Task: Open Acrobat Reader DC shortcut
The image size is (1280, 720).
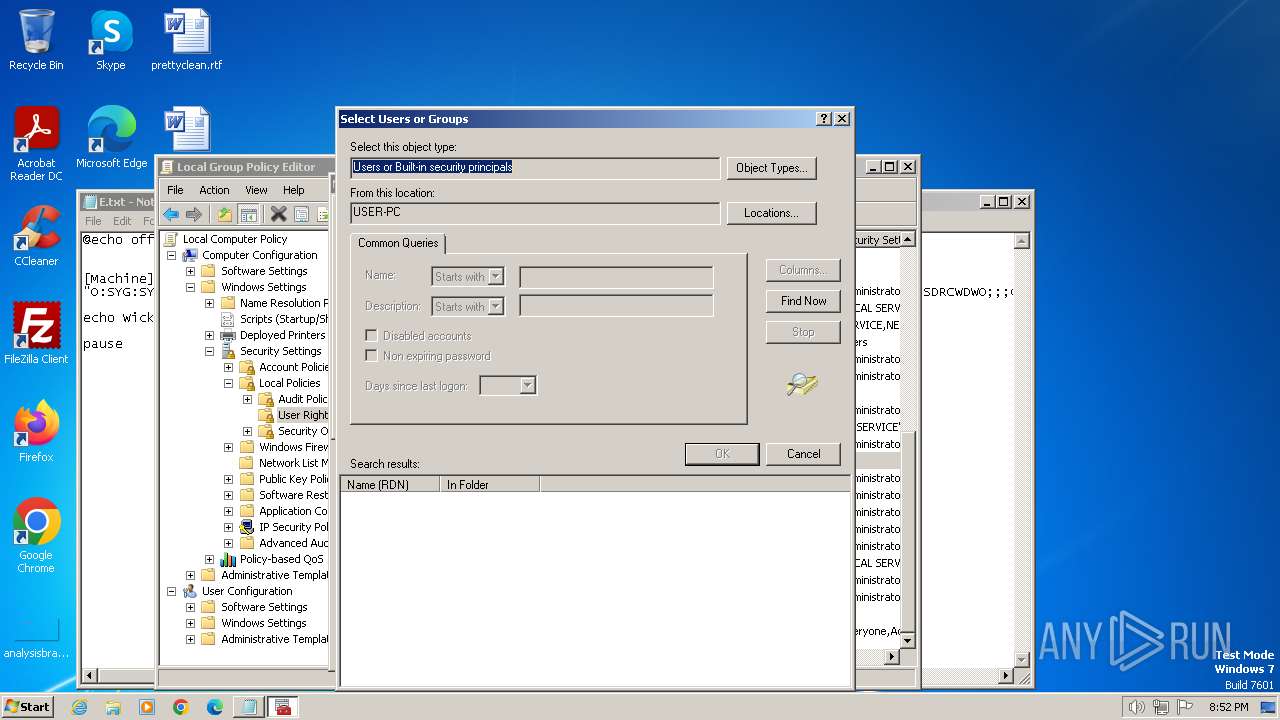Action: [36, 144]
